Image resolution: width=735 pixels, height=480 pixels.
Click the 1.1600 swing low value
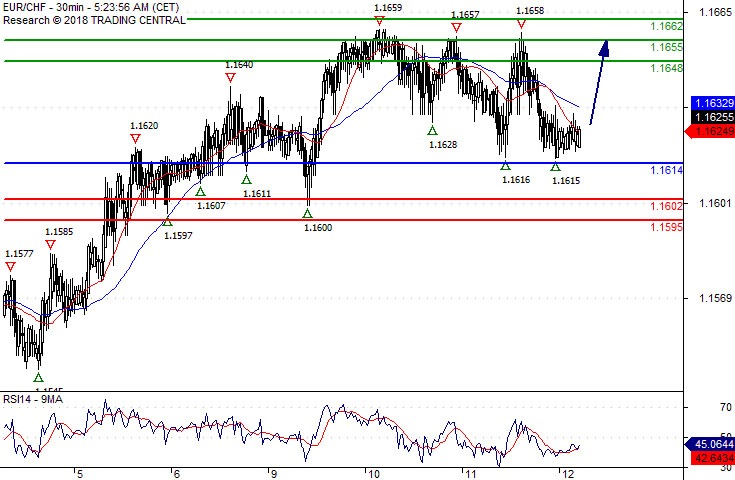pos(318,228)
